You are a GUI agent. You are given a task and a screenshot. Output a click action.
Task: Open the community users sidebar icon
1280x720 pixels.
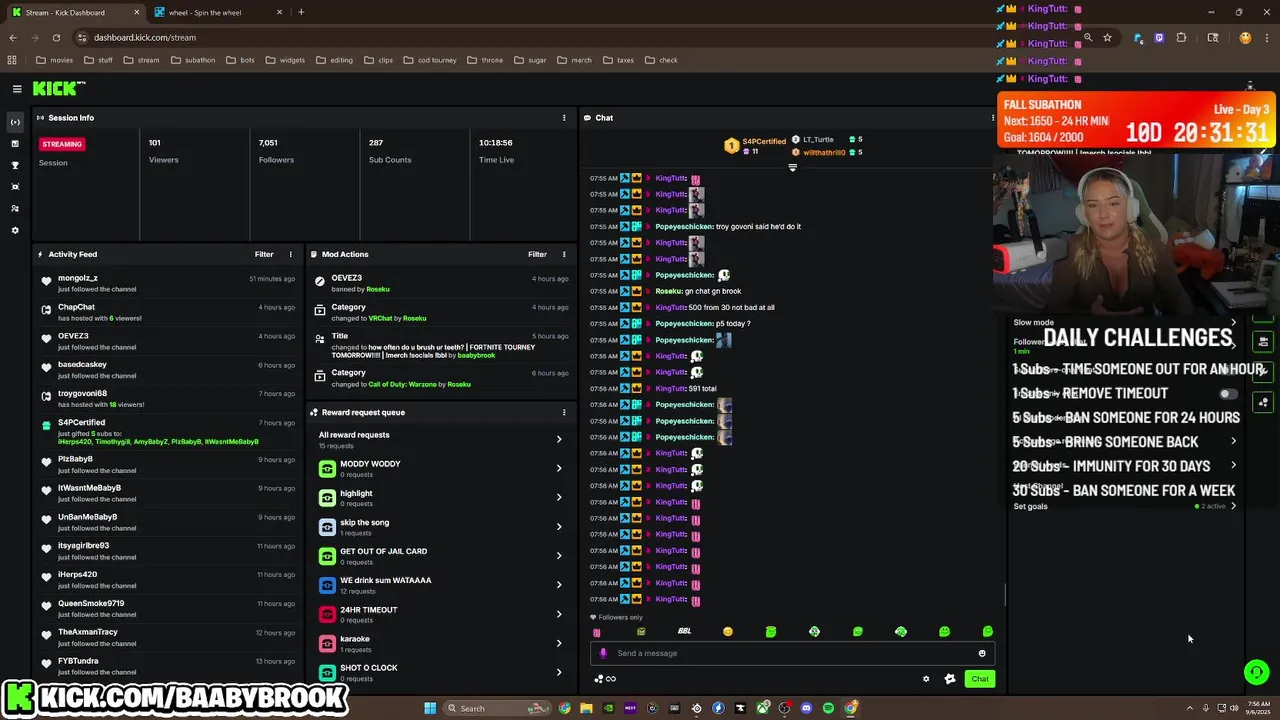tap(15, 209)
